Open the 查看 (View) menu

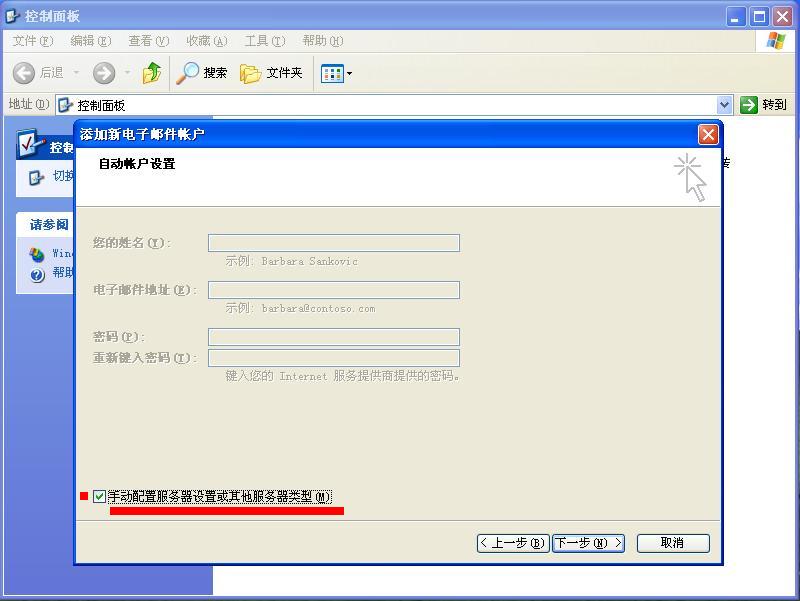tap(148, 41)
